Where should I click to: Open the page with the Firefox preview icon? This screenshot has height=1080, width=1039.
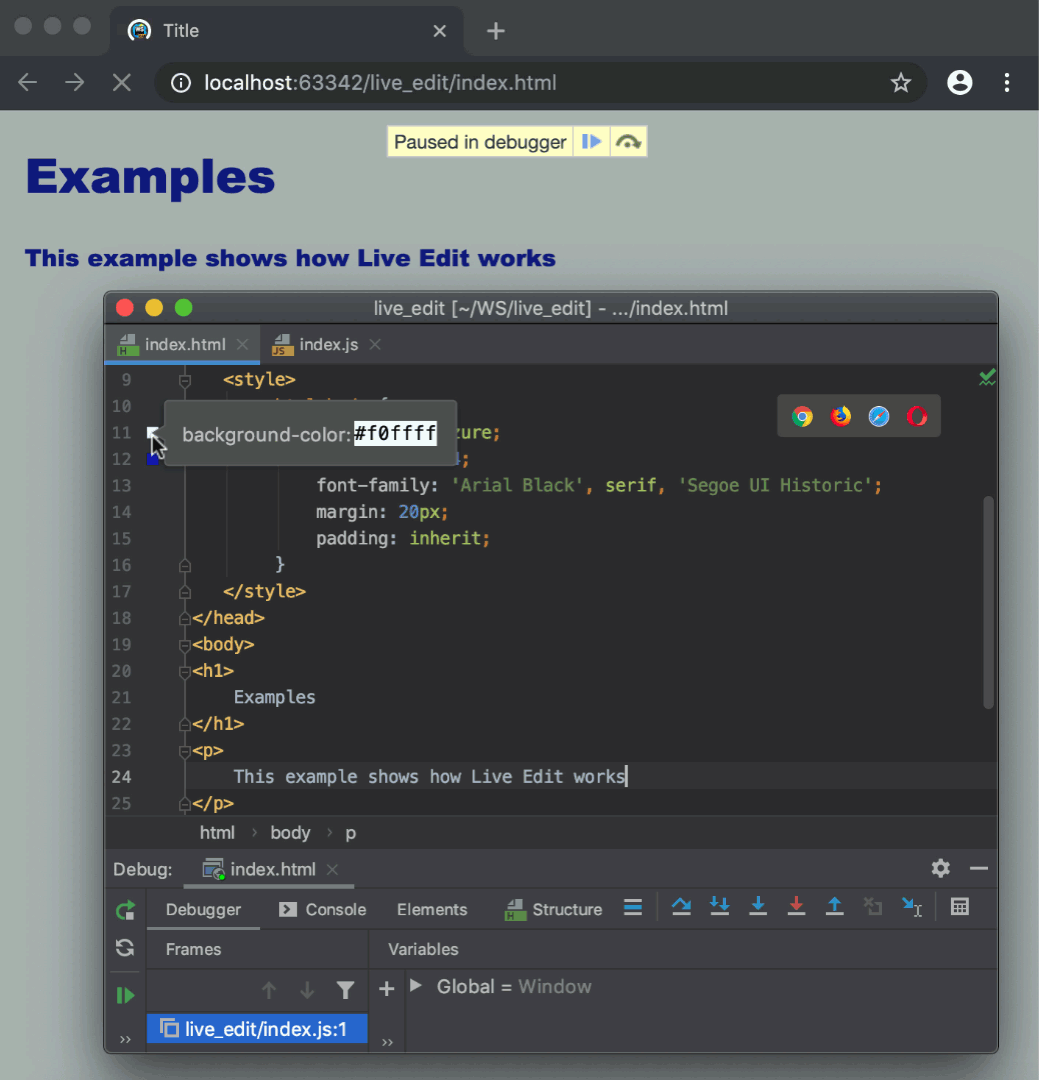pos(840,416)
